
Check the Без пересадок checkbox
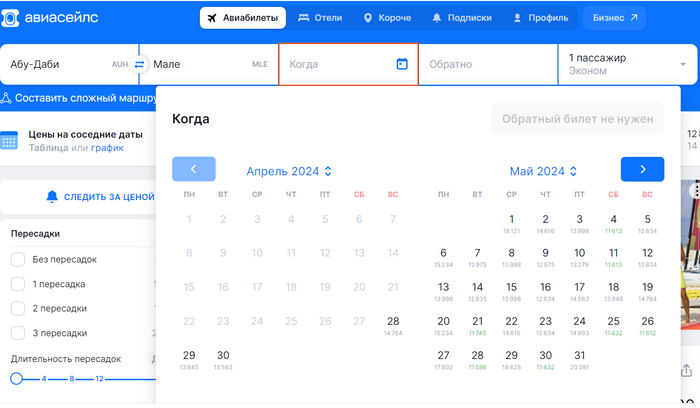point(18,259)
